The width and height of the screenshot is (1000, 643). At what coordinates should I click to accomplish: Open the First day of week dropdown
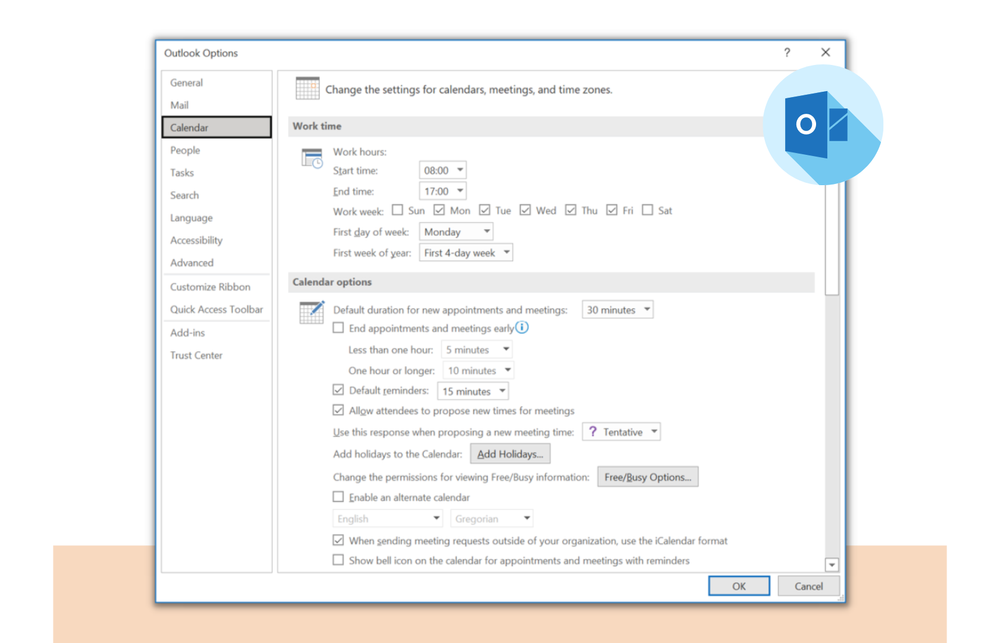click(456, 232)
